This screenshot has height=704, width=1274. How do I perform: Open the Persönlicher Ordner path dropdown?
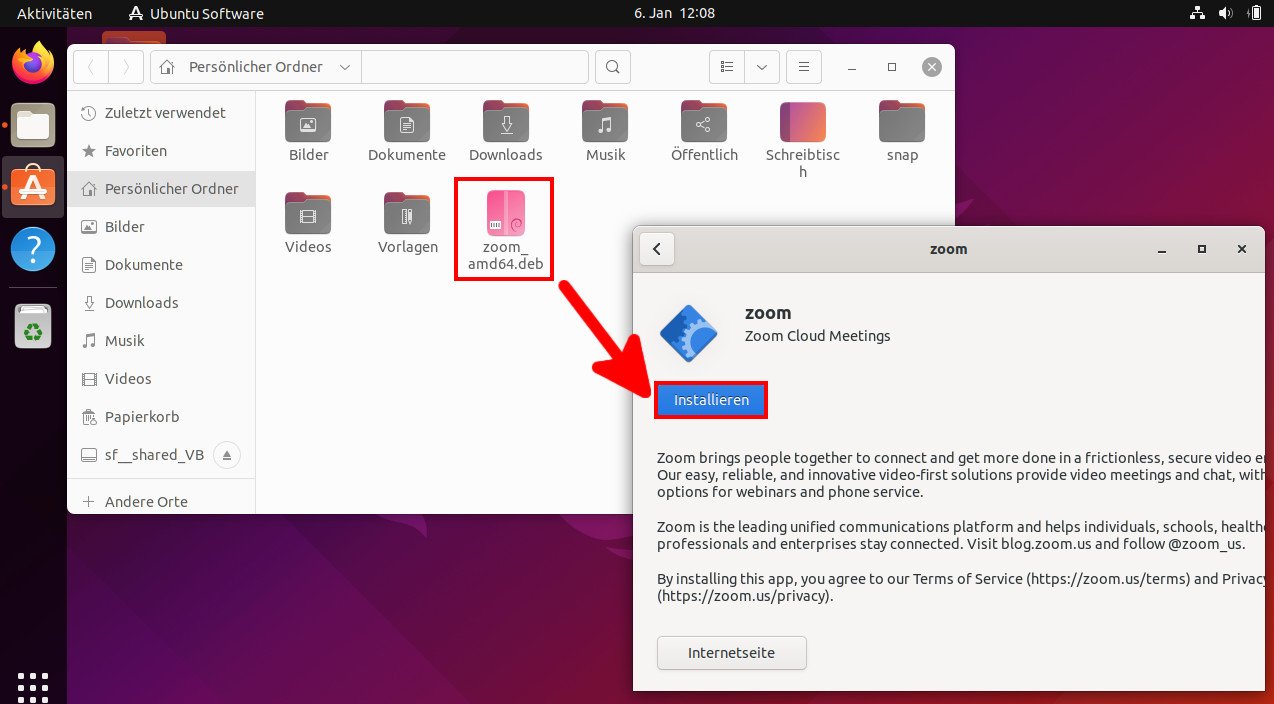pyautogui.click(x=344, y=66)
